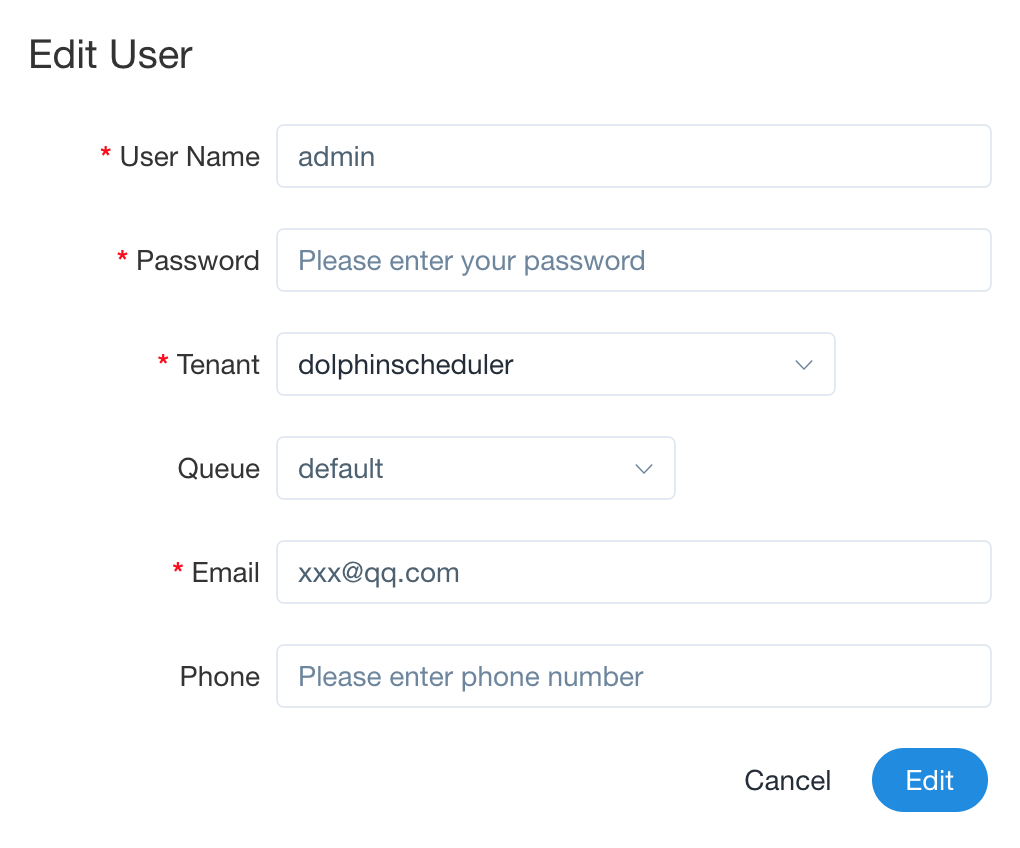1020x848 pixels.
Task: Focus the Email field with xxx@qq.com
Action: pyautogui.click(x=633, y=573)
